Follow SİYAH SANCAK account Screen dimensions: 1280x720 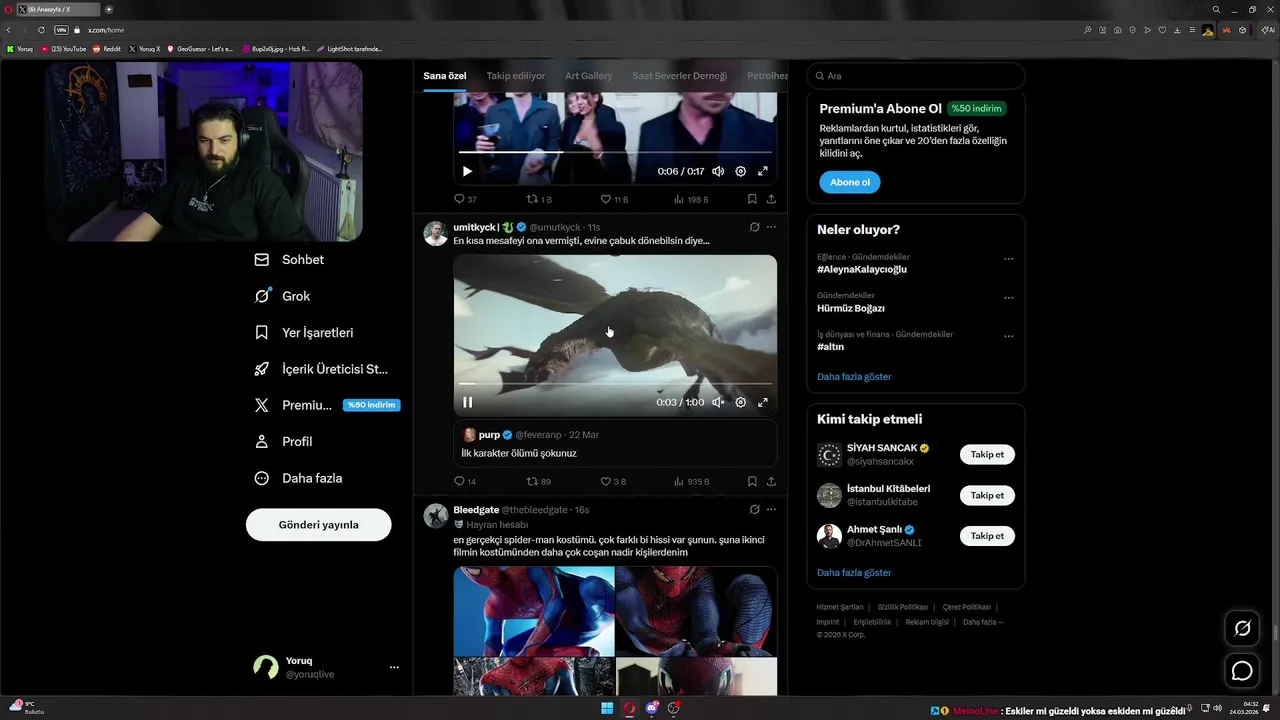pyautogui.click(x=987, y=454)
